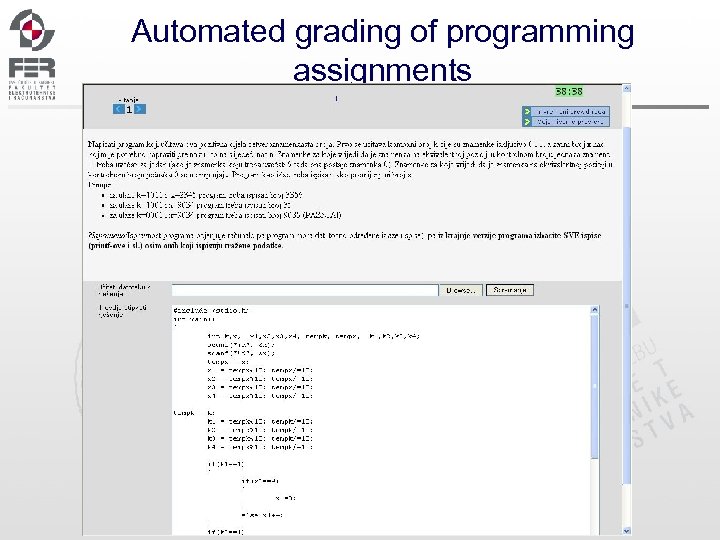Click into the file path upload field

[305, 290]
